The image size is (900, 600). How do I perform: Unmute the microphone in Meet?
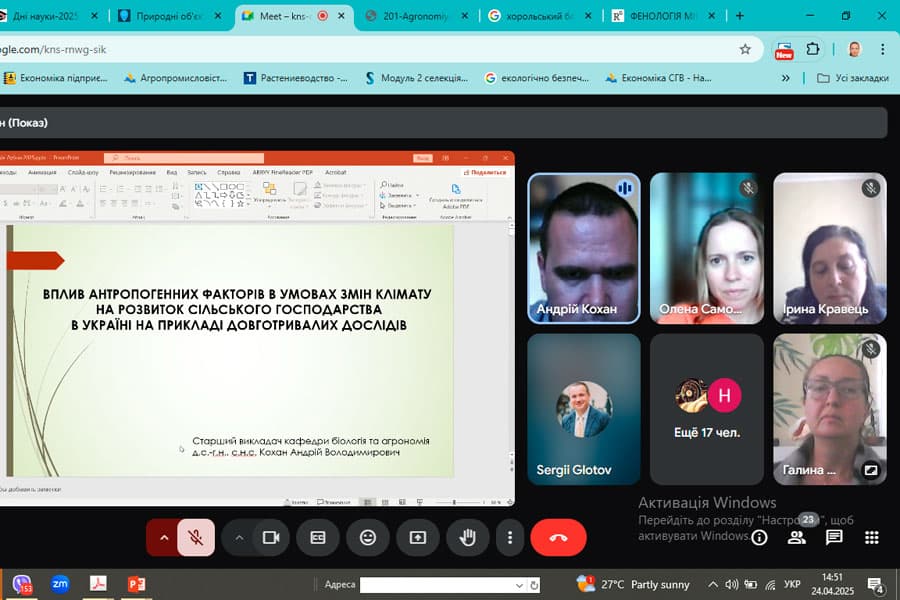(196, 537)
